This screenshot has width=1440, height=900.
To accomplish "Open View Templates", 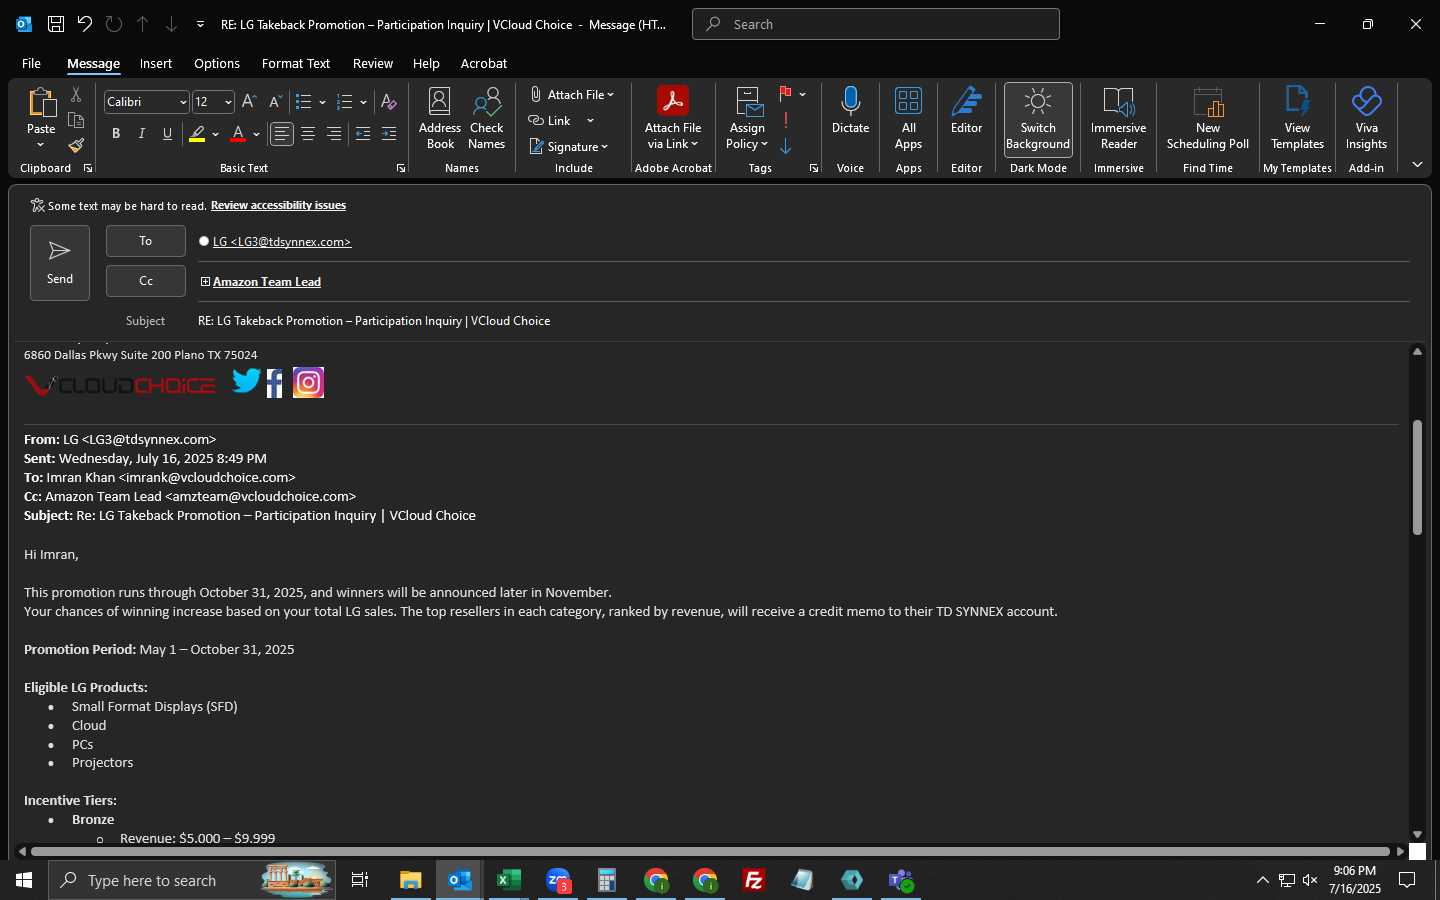I will [1298, 119].
